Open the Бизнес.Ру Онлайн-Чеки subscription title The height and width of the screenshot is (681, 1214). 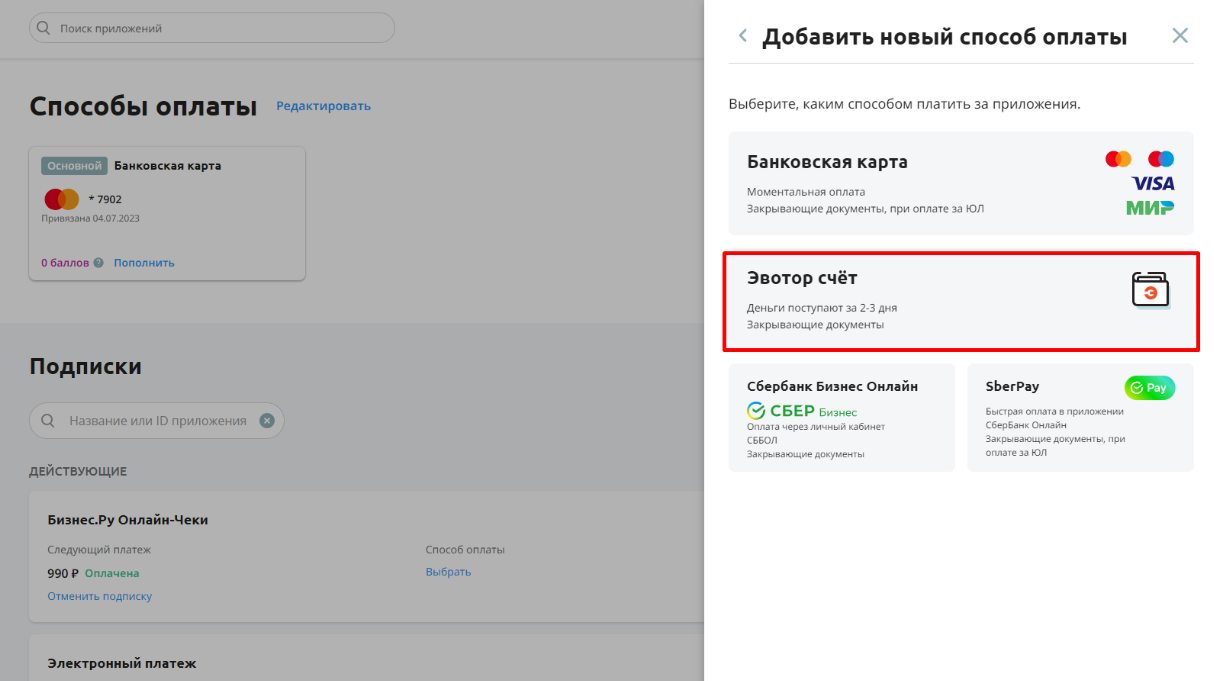pos(128,520)
